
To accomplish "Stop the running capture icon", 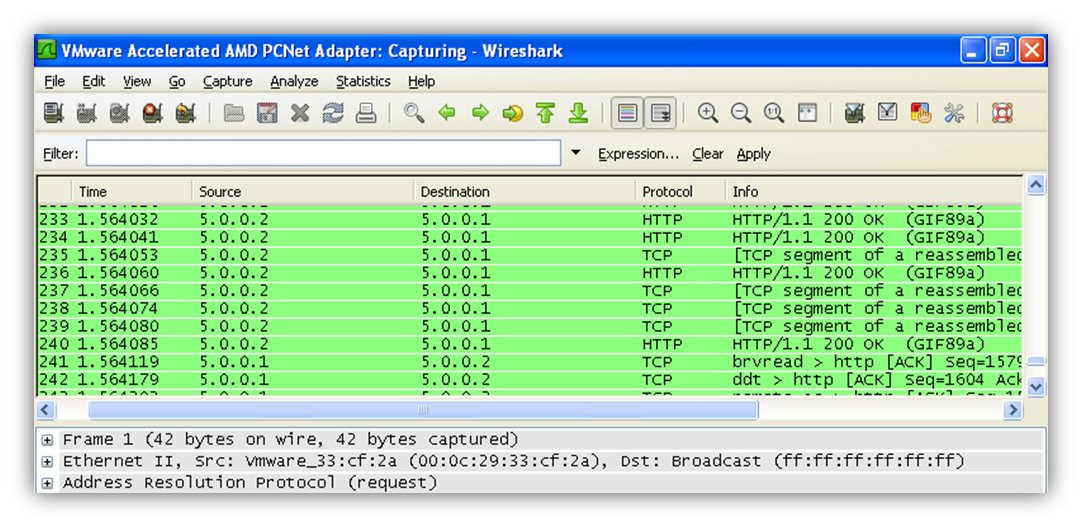I will pyautogui.click(x=153, y=112).
